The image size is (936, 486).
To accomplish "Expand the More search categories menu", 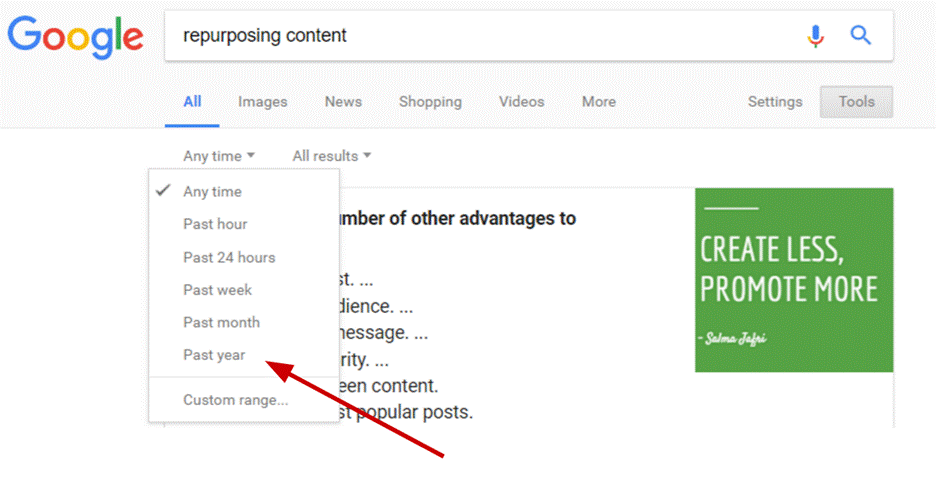I will point(598,102).
